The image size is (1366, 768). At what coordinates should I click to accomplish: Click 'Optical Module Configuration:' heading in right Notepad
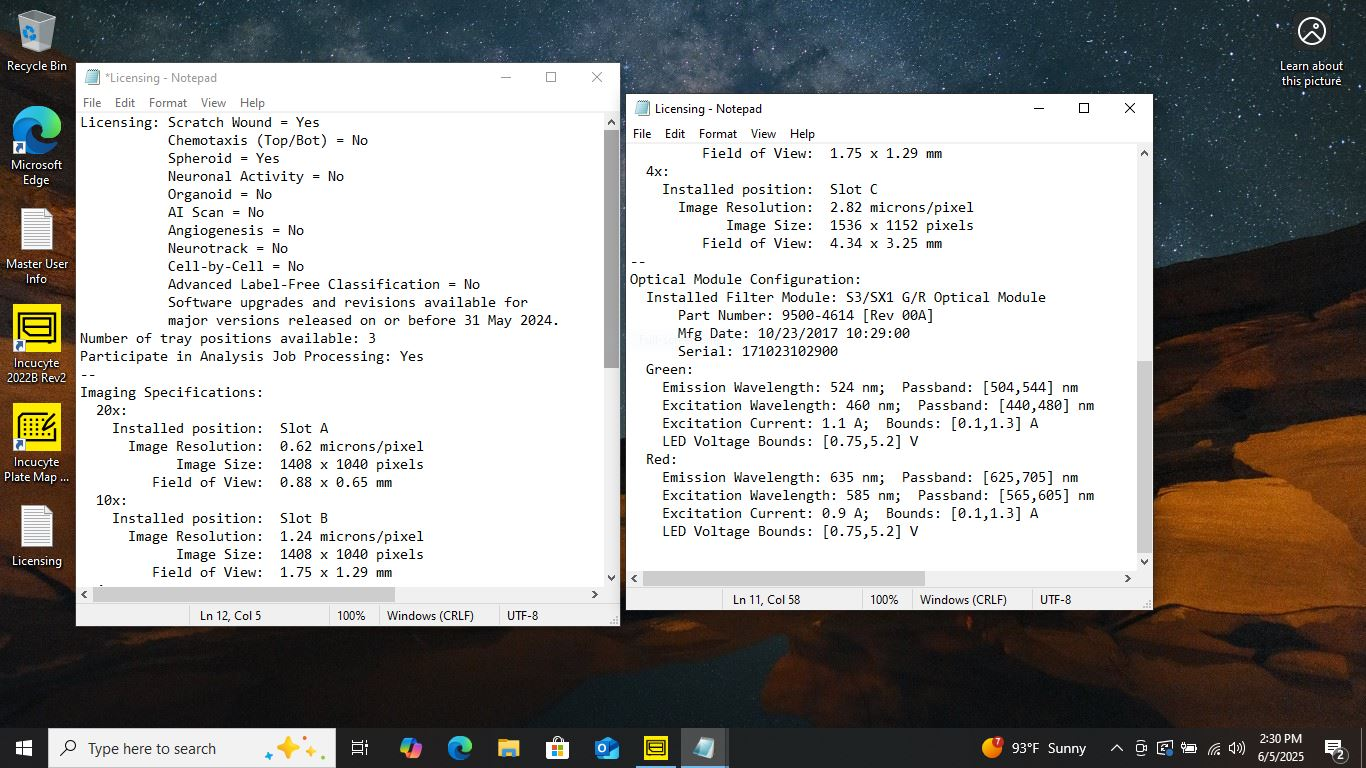click(746, 280)
